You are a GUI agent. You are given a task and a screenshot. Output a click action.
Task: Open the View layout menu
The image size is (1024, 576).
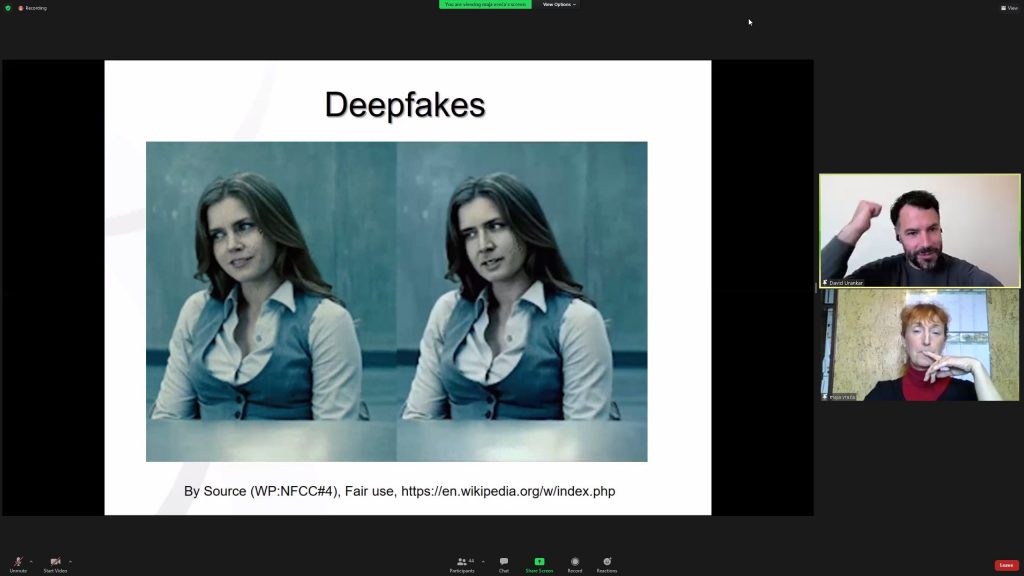coord(1009,8)
